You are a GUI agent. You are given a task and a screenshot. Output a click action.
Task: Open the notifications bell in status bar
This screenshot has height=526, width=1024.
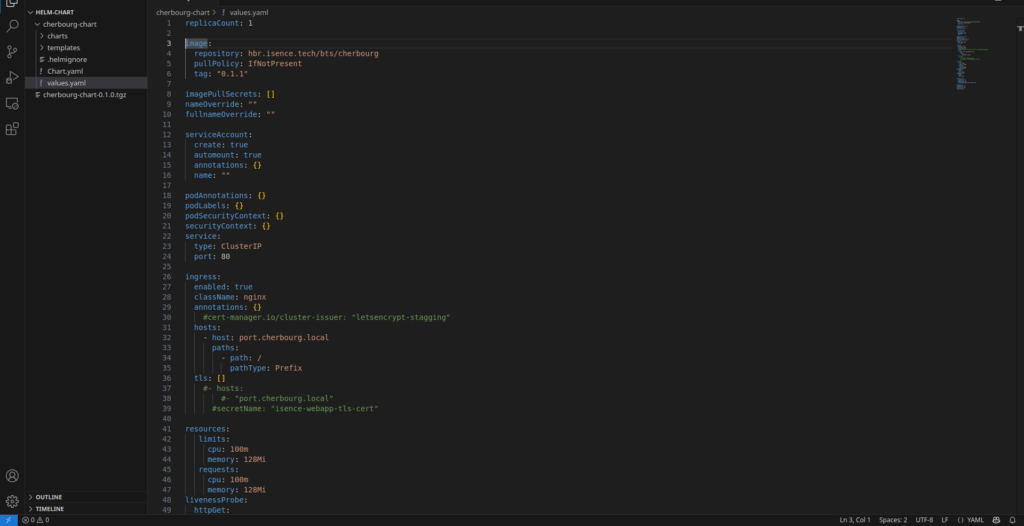point(1012,520)
